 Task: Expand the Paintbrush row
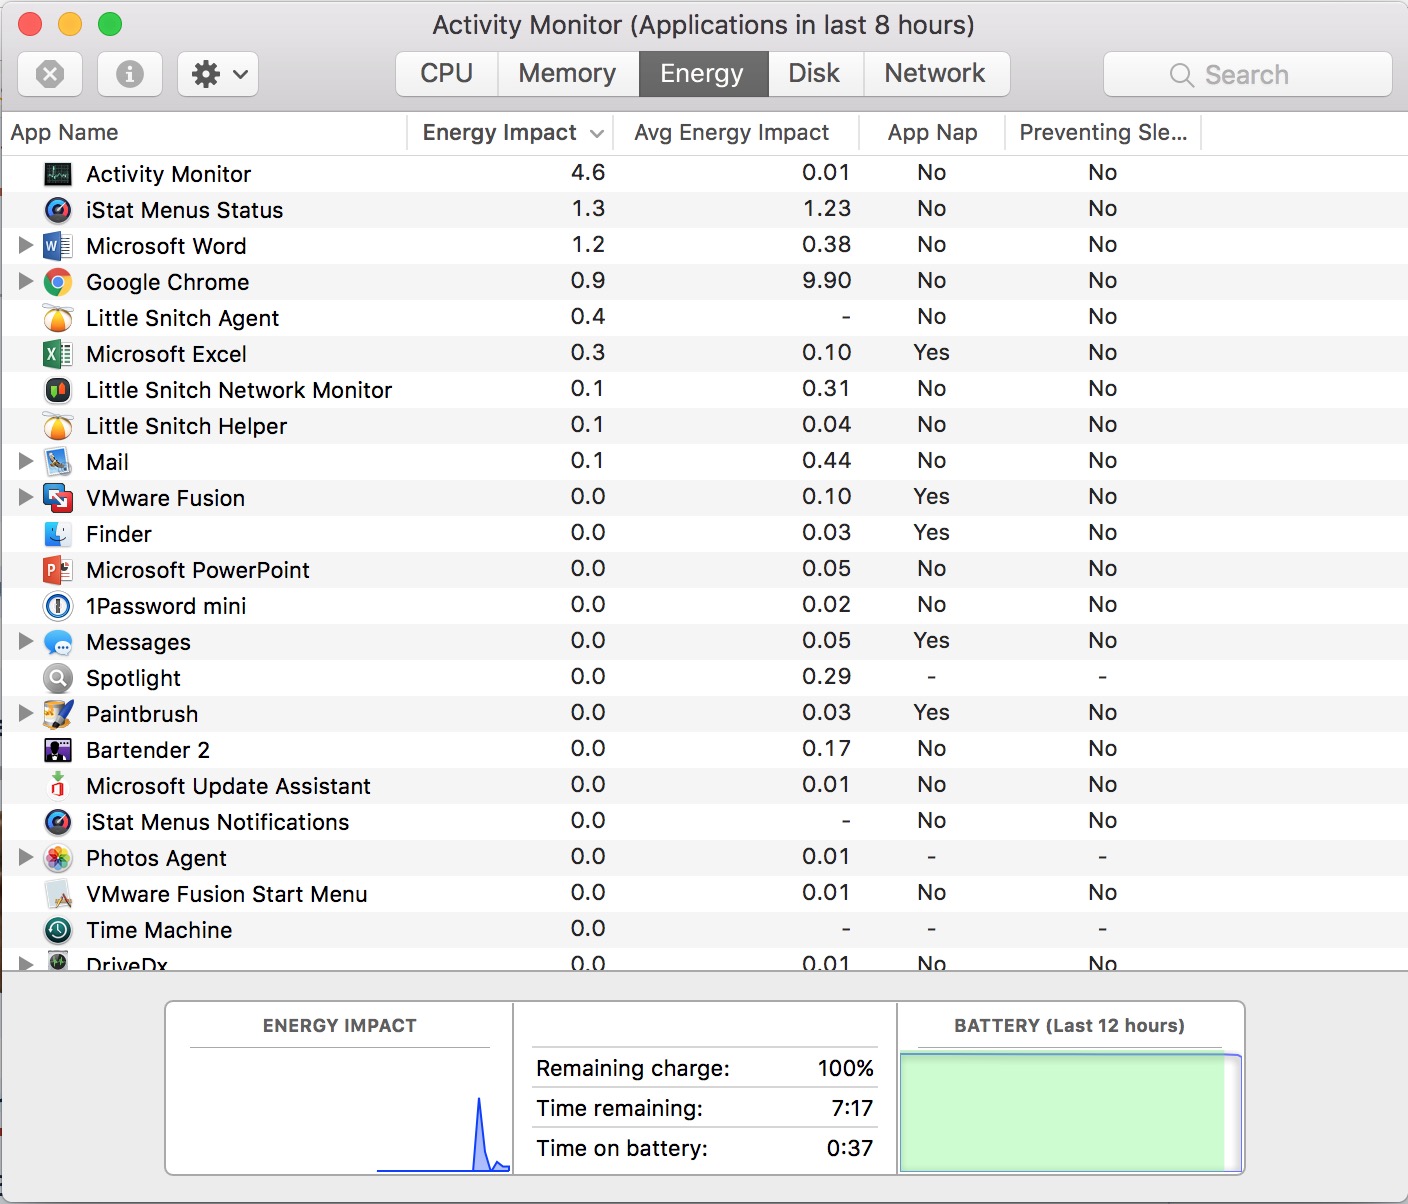coord(26,713)
